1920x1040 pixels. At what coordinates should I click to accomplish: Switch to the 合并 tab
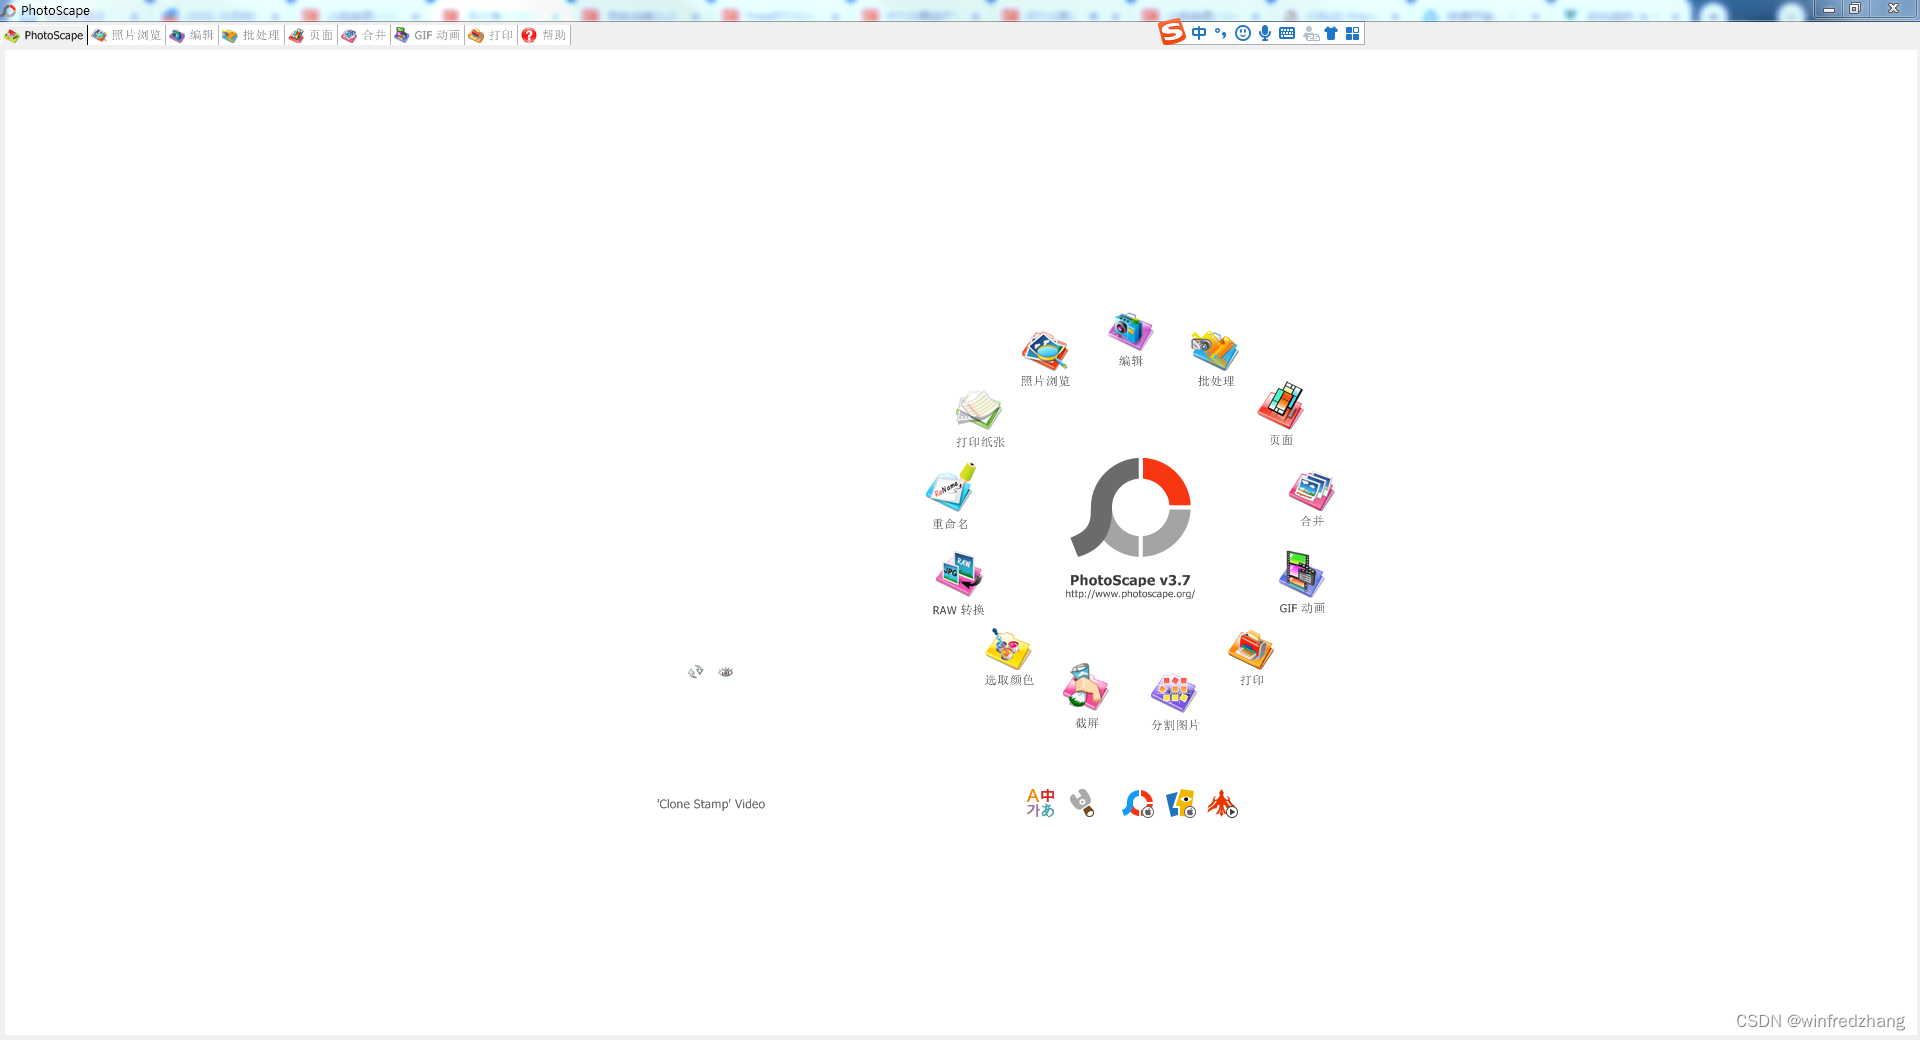click(x=364, y=35)
